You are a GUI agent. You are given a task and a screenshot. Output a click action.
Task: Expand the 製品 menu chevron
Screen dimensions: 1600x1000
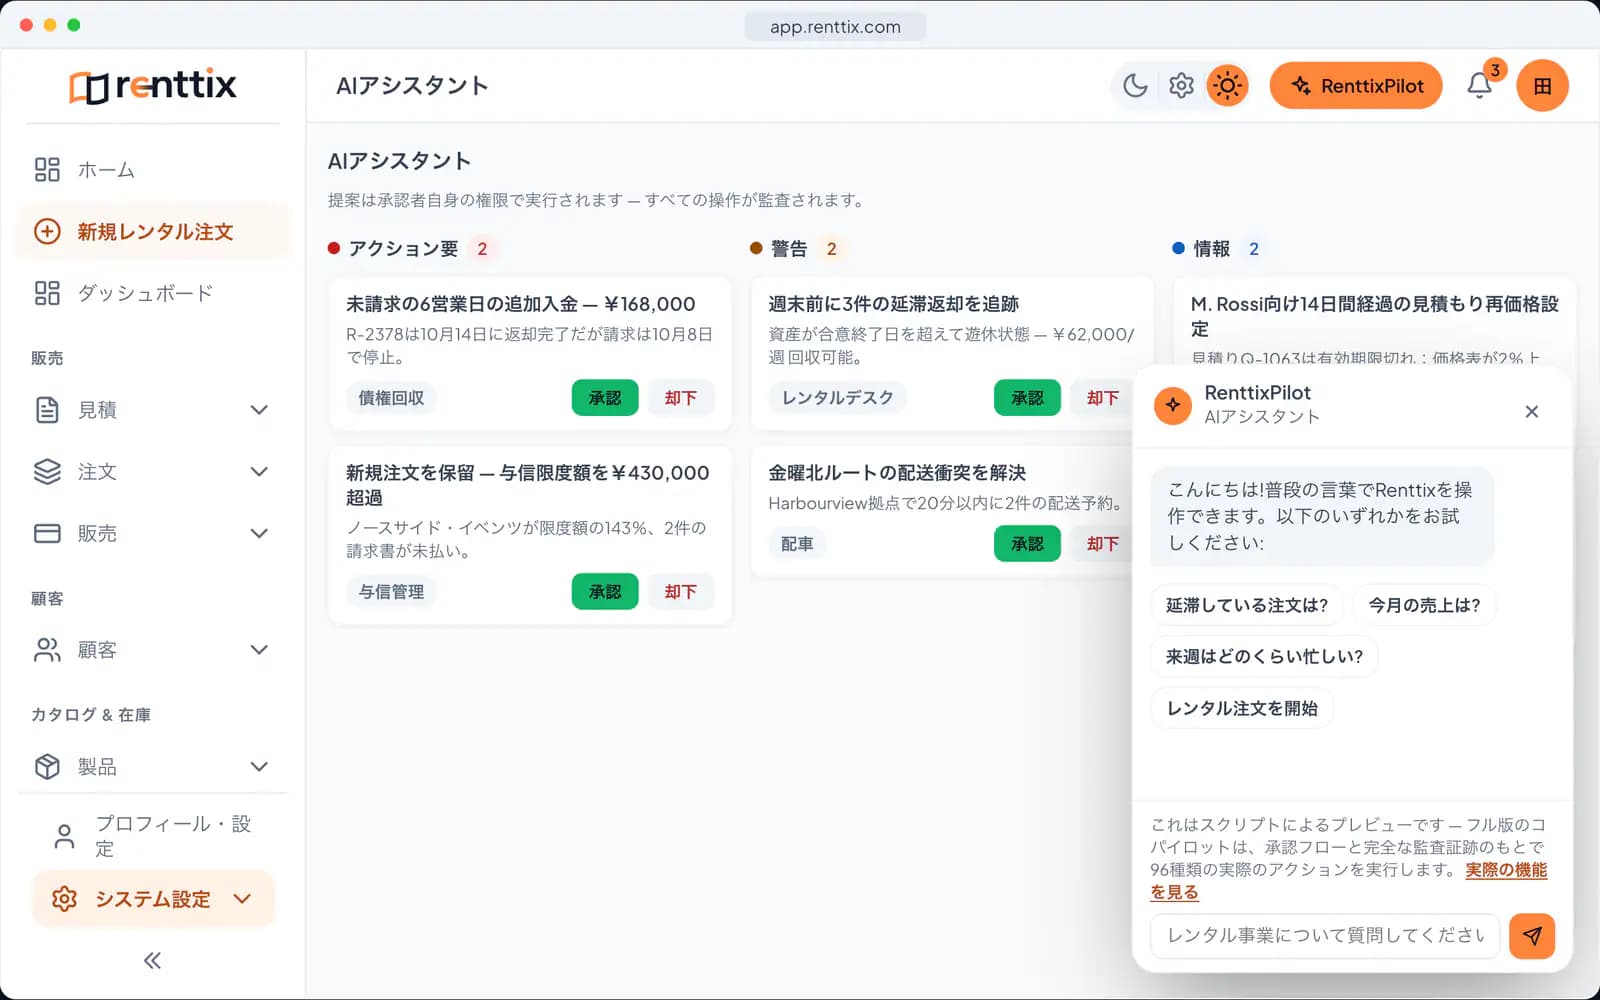pyautogui.click(x=259, y=767)
